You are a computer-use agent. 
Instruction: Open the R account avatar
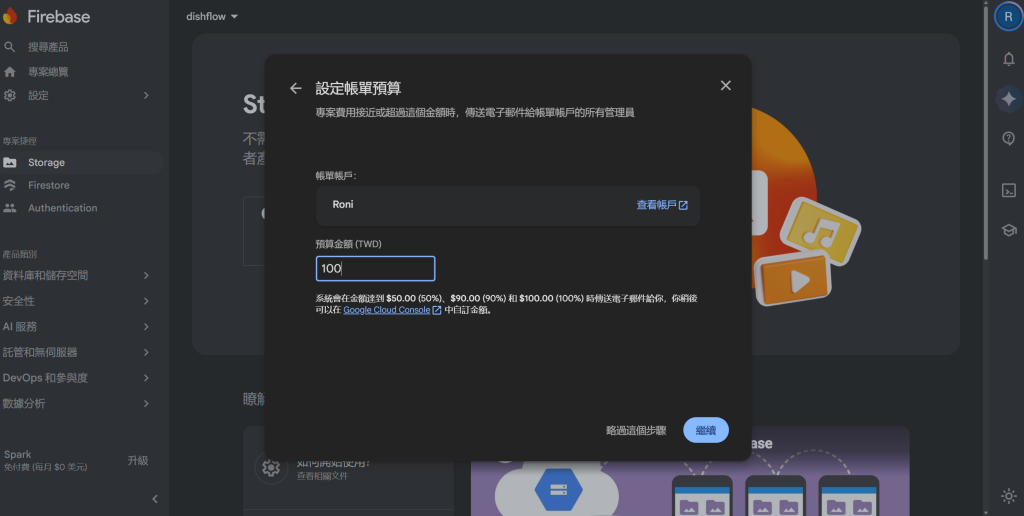tap(1009, 17)
